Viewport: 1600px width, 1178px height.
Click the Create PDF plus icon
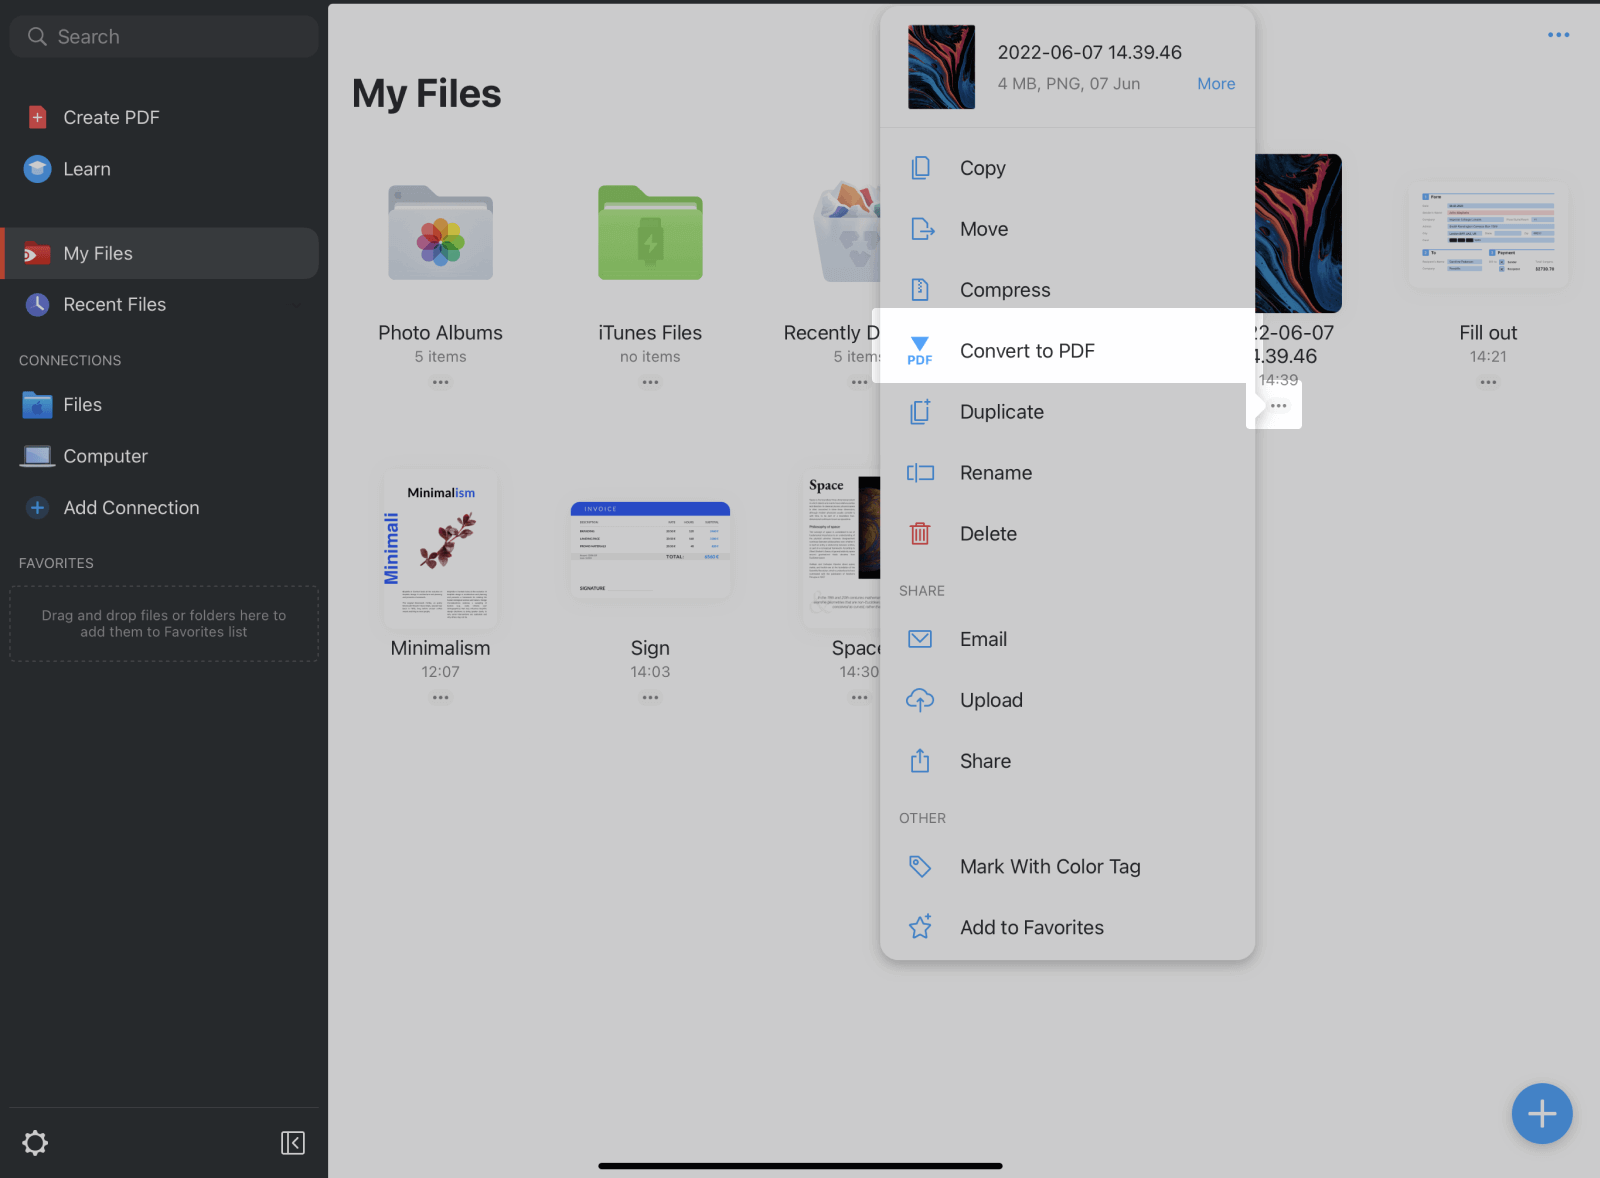(37, 117)
